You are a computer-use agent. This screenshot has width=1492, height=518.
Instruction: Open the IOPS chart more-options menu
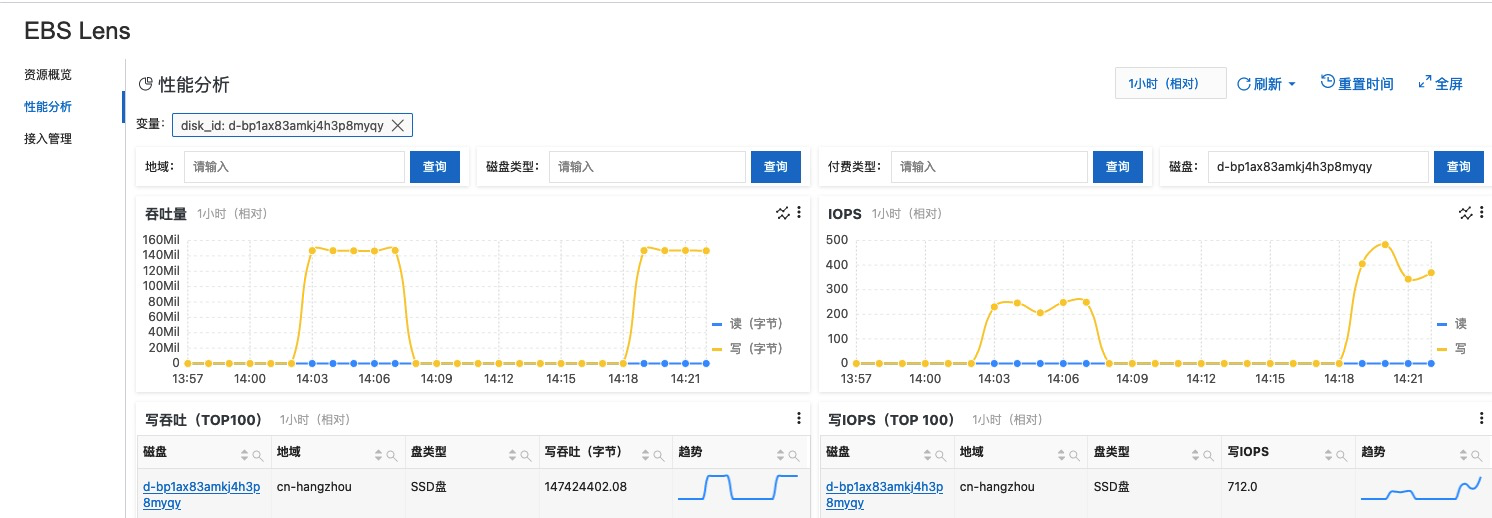click(1482, 213)
